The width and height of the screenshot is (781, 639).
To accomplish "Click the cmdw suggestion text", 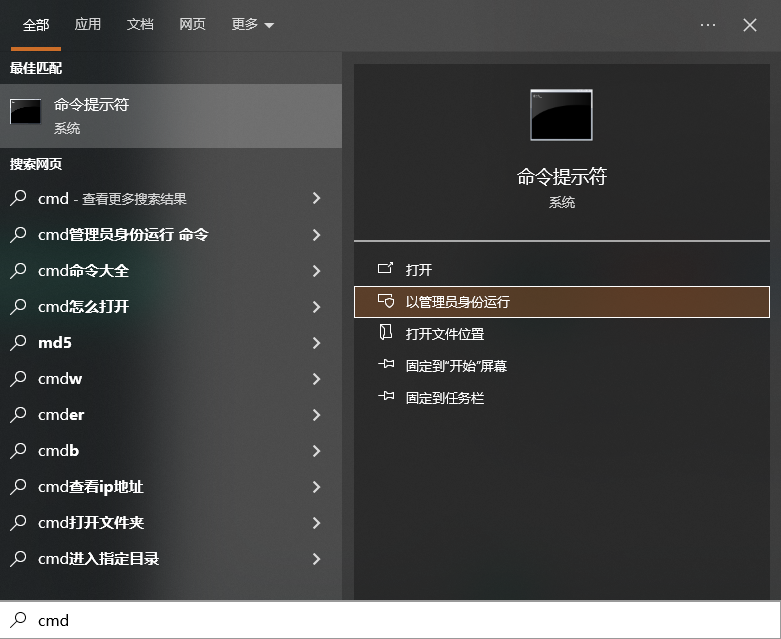I will click(60, 379).
